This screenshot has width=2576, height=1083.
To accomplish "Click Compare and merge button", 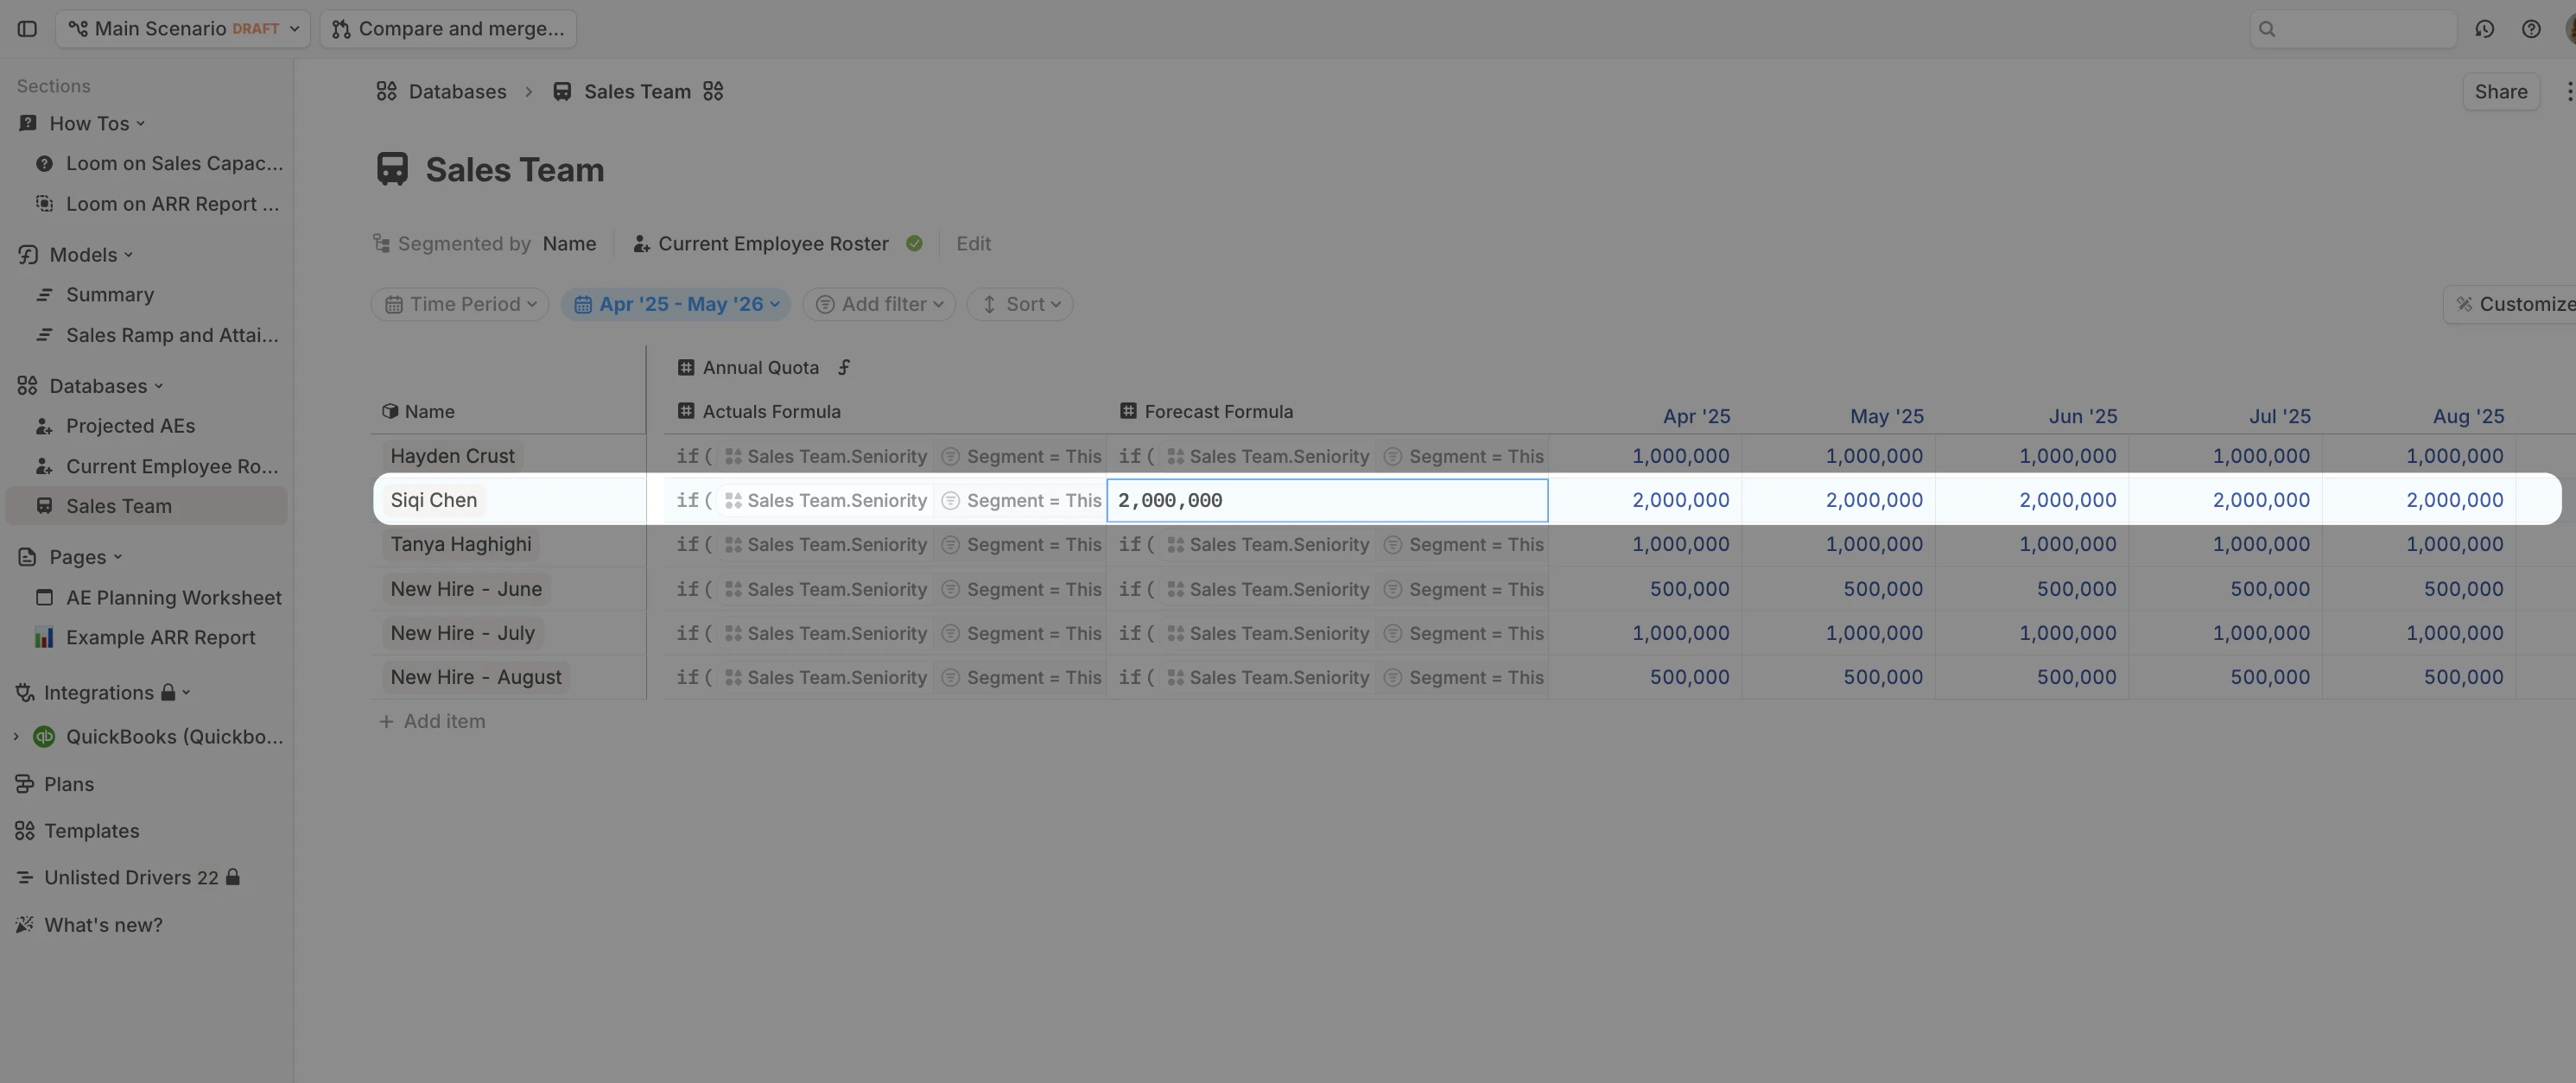I will (x=448, y=29).
